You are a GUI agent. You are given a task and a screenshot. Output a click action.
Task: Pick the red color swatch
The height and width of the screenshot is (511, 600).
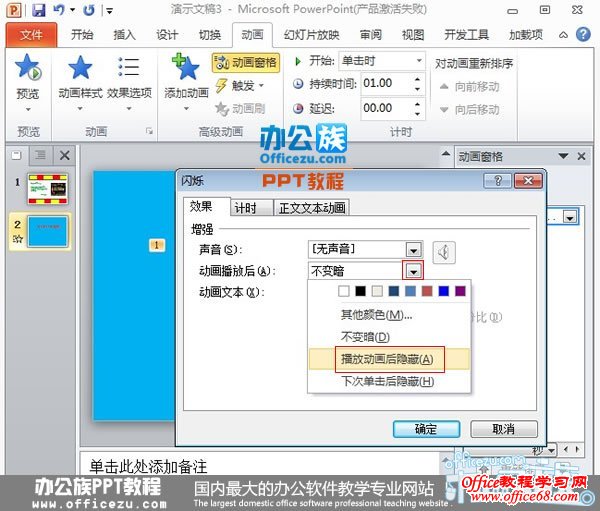coord(427,291)
